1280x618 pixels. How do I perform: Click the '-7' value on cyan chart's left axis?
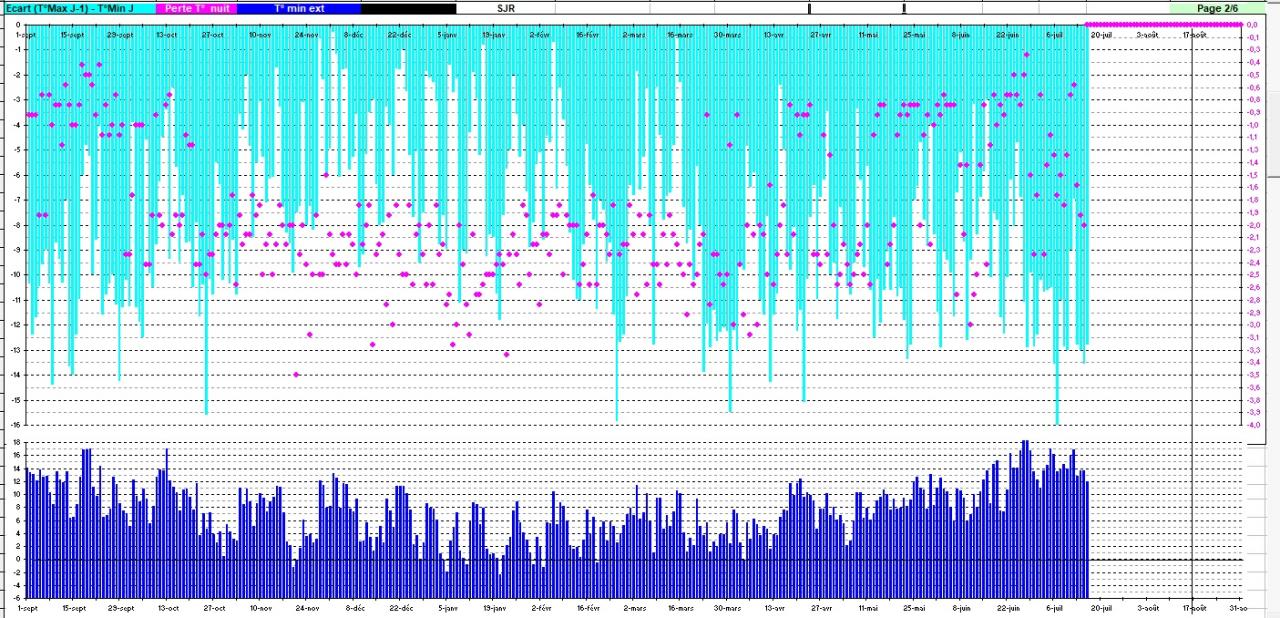(17, 199)
